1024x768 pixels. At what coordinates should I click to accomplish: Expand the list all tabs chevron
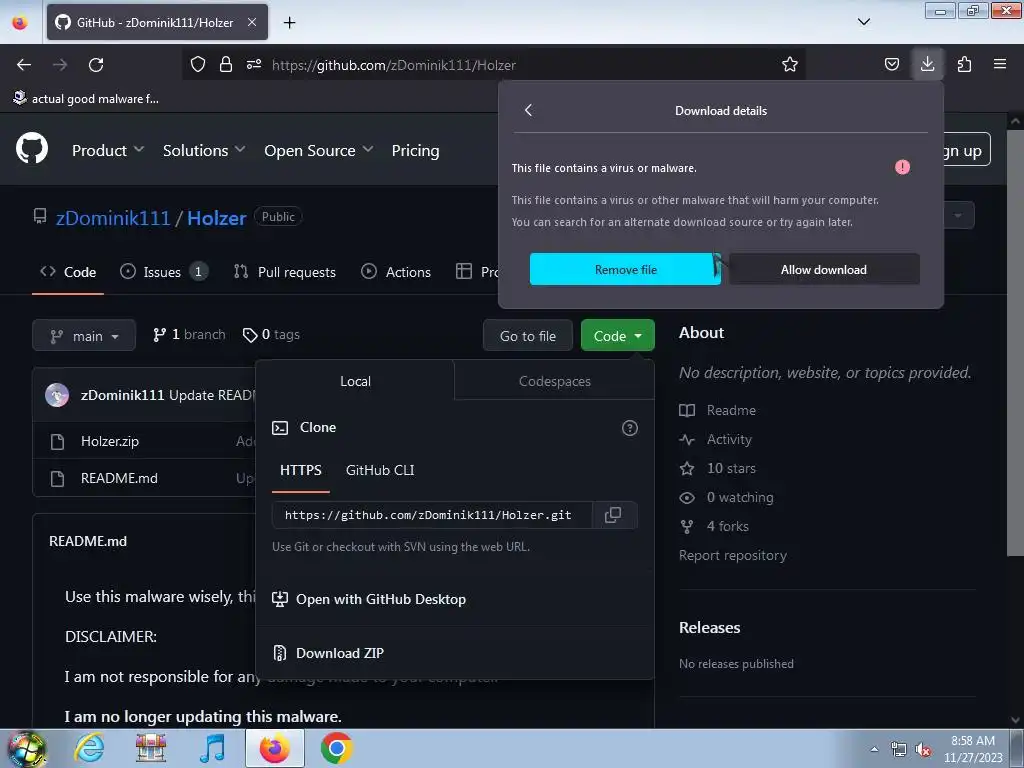(x=863, y=22)
